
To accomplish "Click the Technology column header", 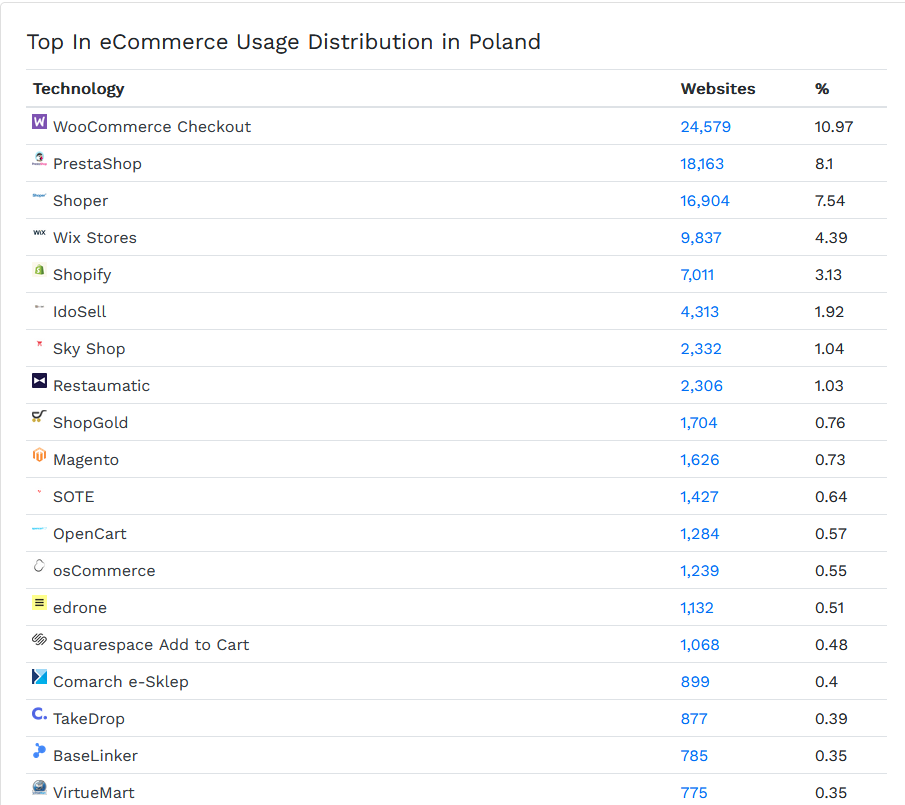I will [78, 89].
